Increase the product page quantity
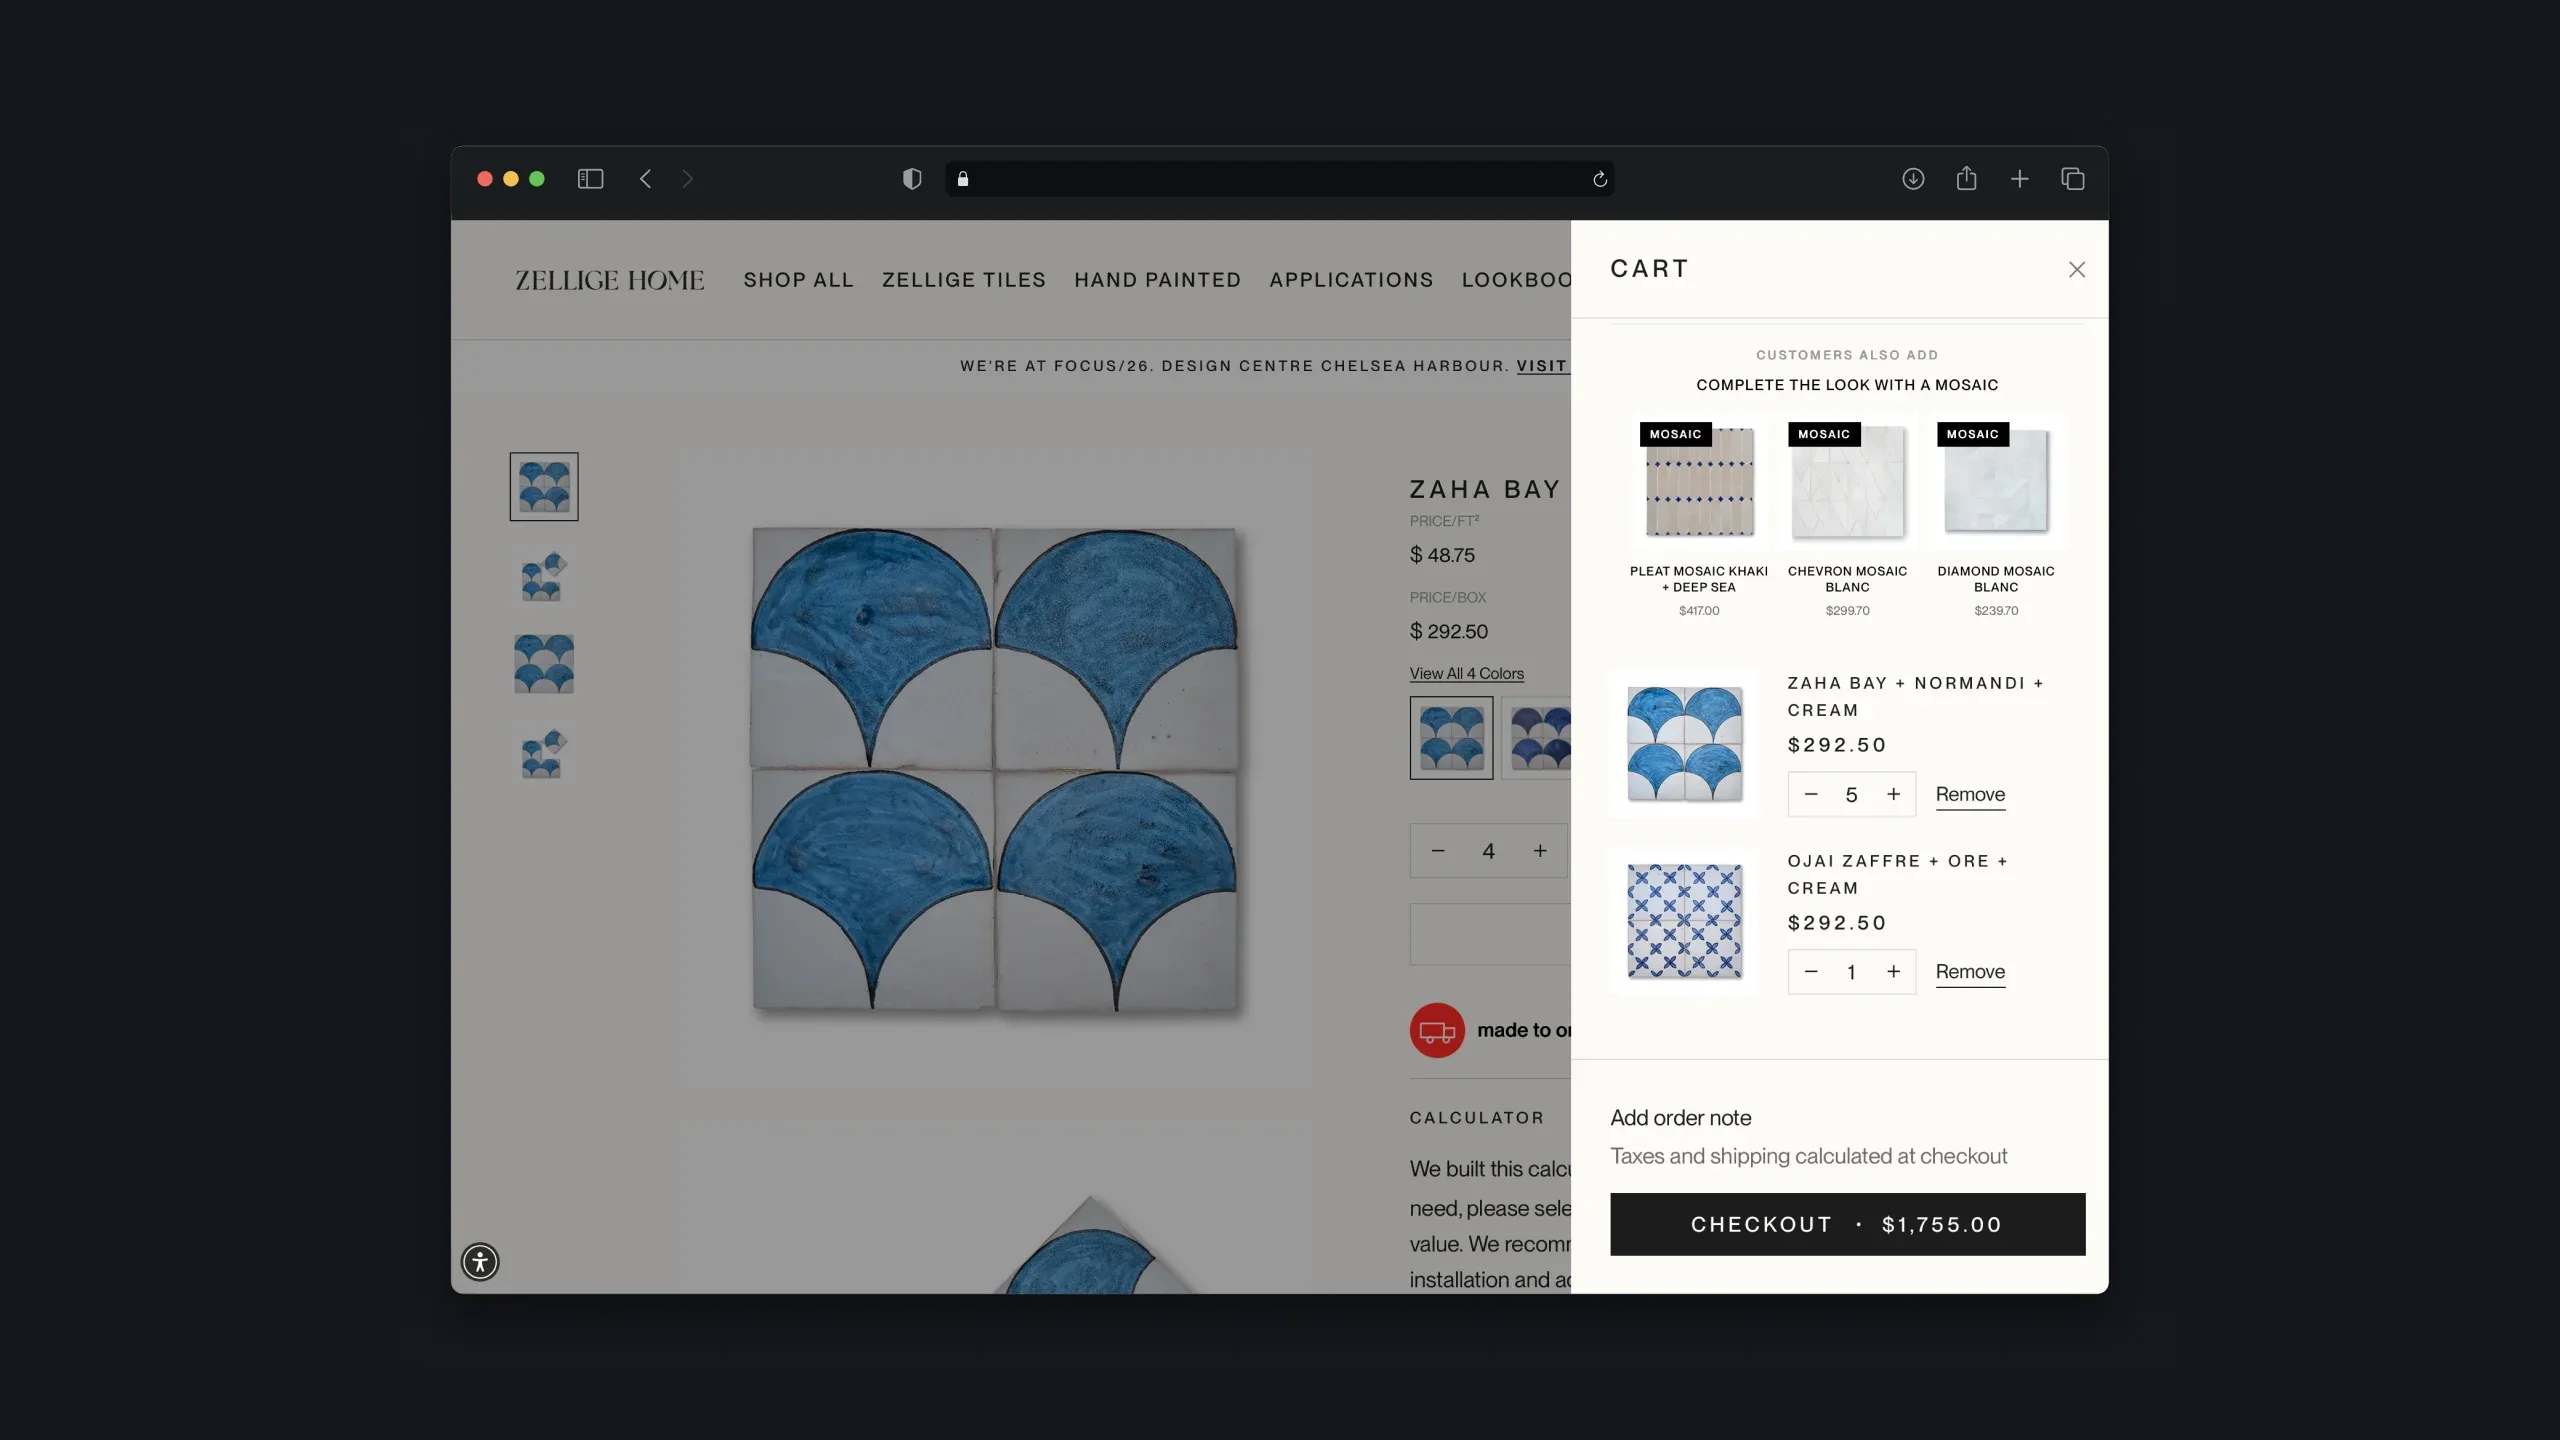The width and height of the screenshot is (2560, 1440). [1540, 851]
